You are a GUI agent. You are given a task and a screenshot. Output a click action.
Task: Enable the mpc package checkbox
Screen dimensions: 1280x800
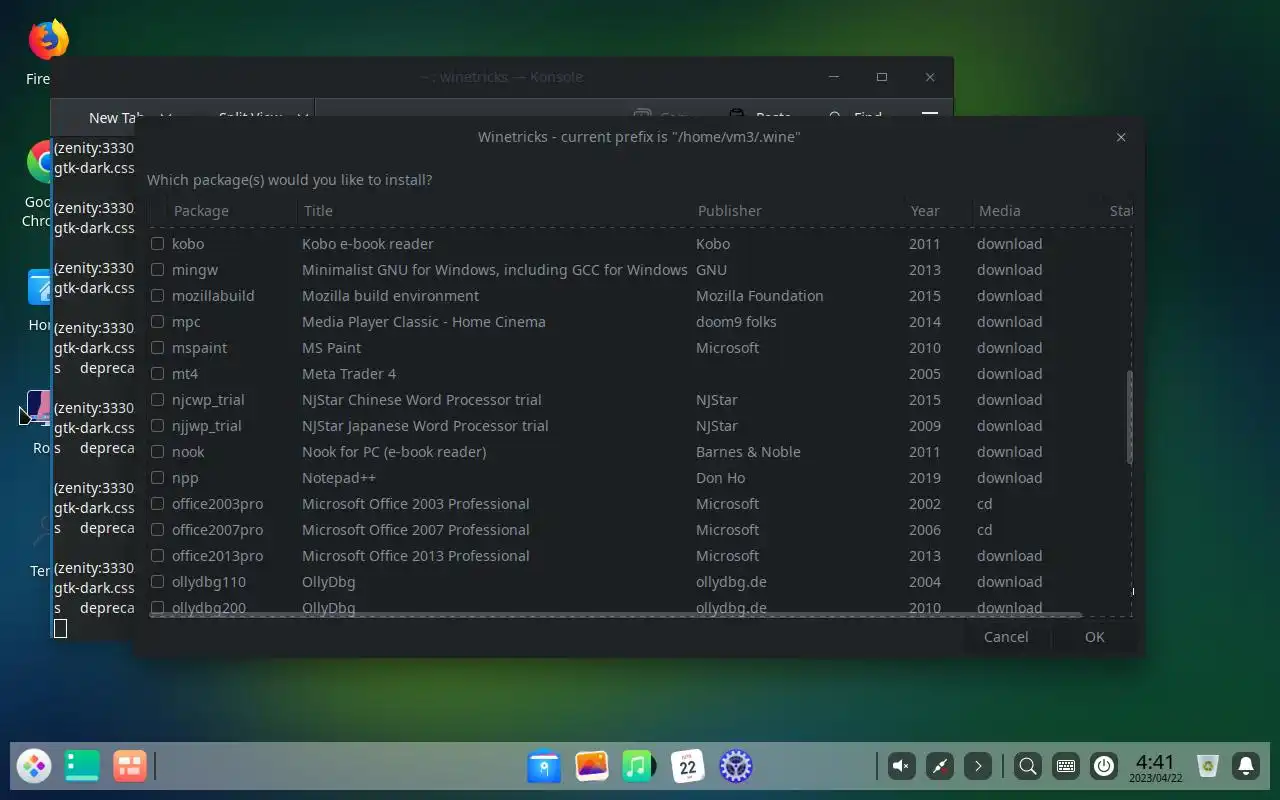157,322
